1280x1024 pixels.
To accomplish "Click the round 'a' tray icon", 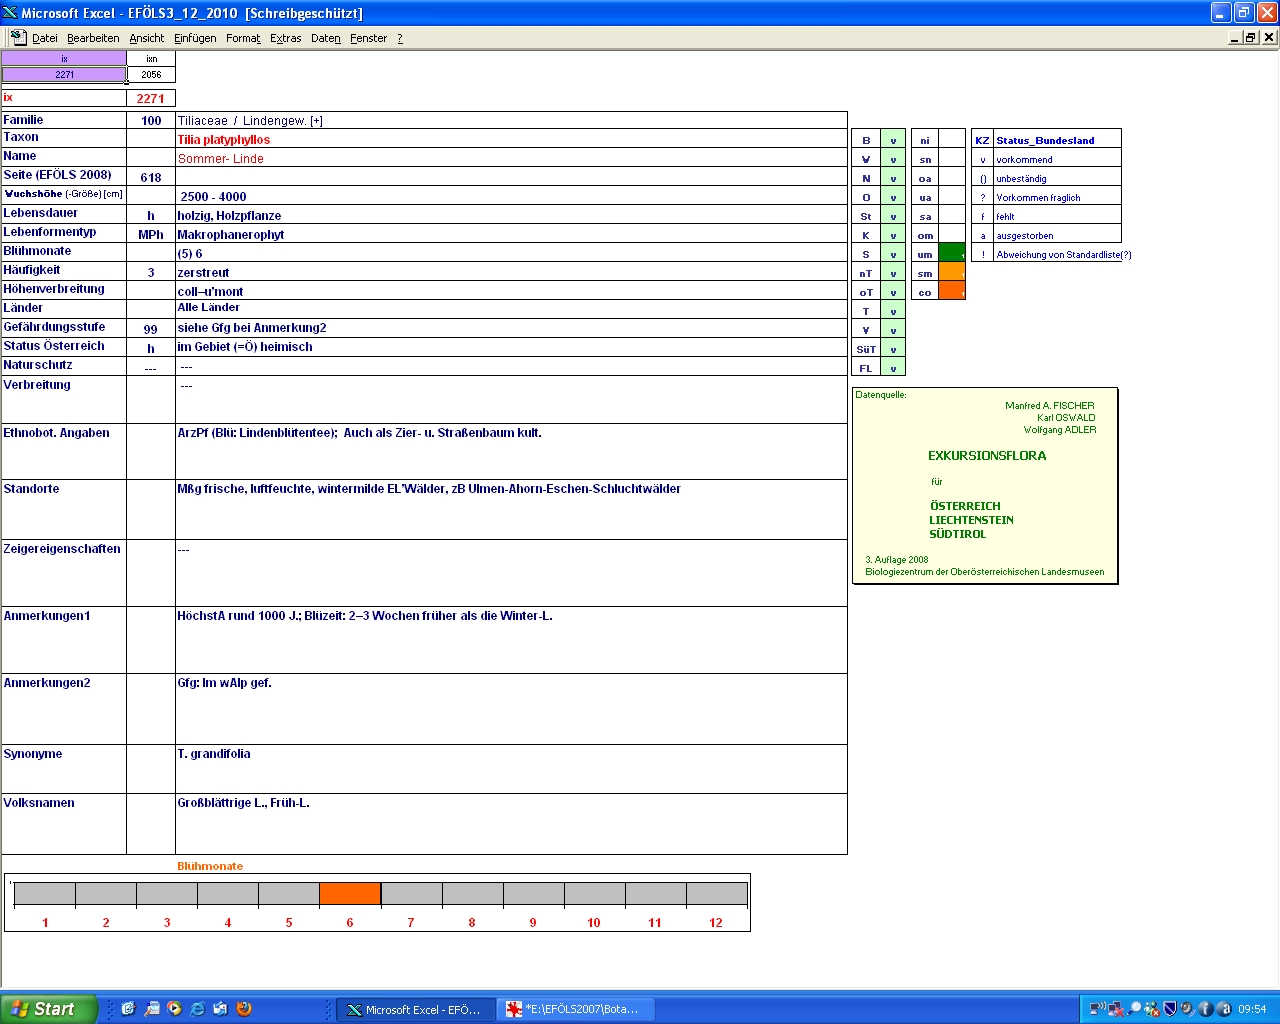I will coord(1223,1009).
